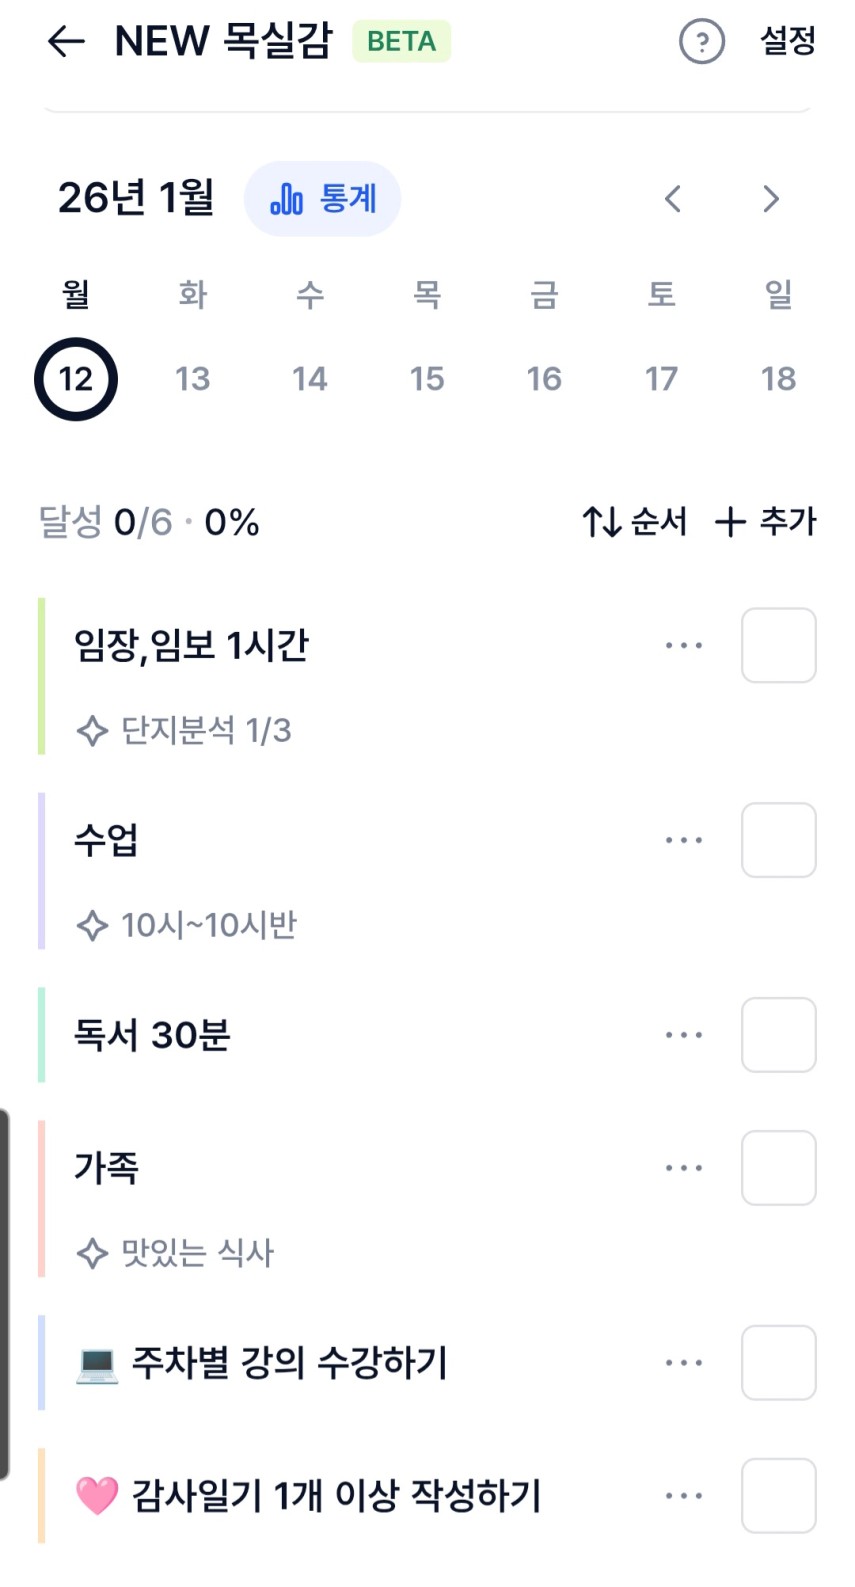
Task: Open options menu for 주차별 강의 수강하기
Action: point(684,1363)
